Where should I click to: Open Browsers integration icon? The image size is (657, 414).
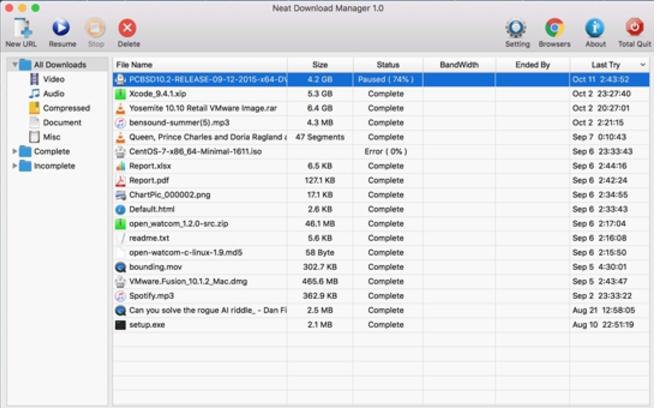(x=554, y=29)
